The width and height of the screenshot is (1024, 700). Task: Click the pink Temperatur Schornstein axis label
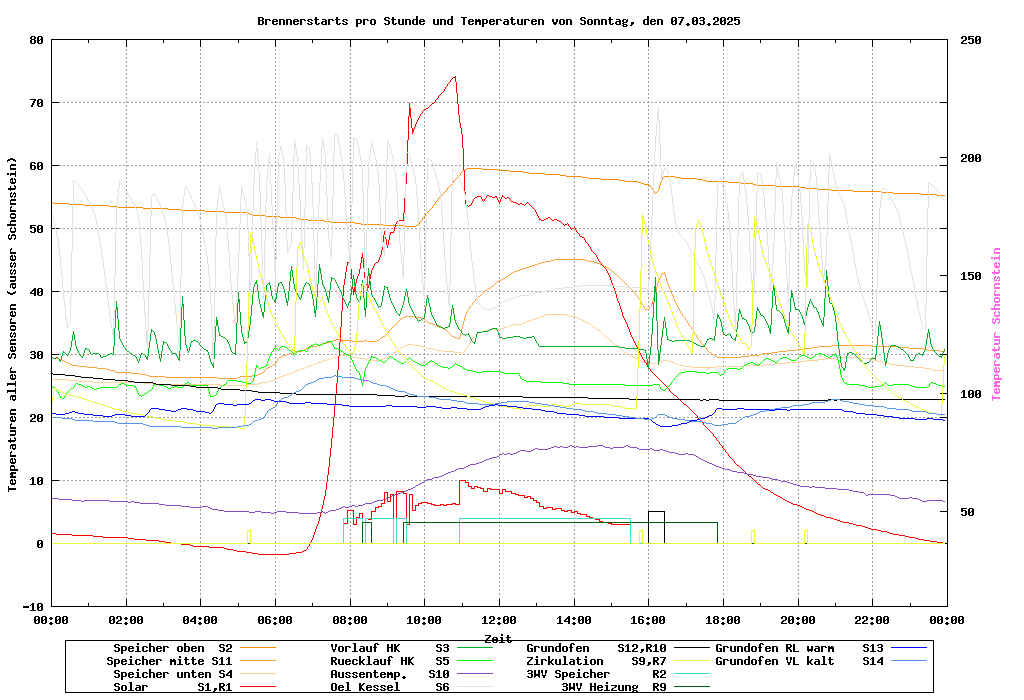pos(996,324)
